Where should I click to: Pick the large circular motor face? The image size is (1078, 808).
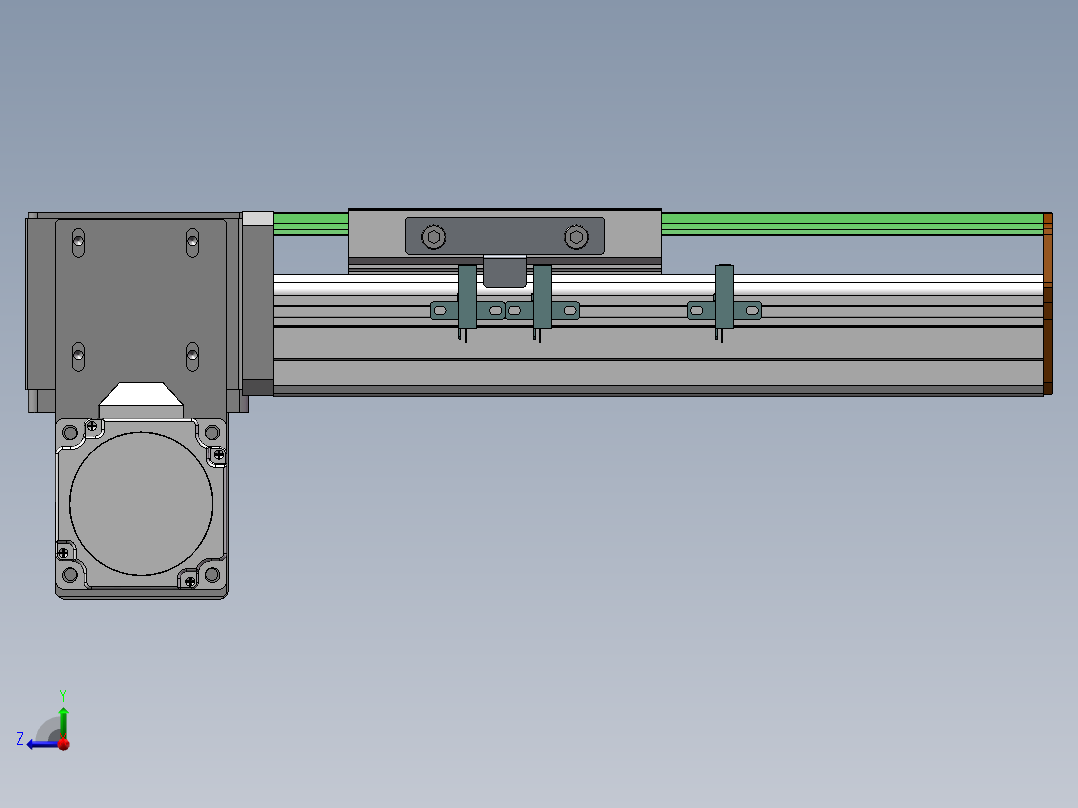141,503
